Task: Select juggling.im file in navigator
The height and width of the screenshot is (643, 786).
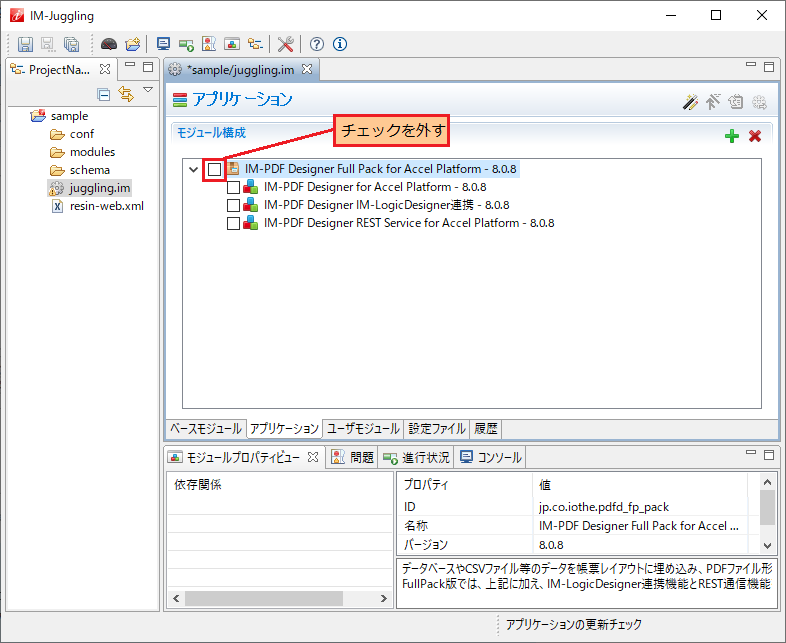Action: click(99, 188)
